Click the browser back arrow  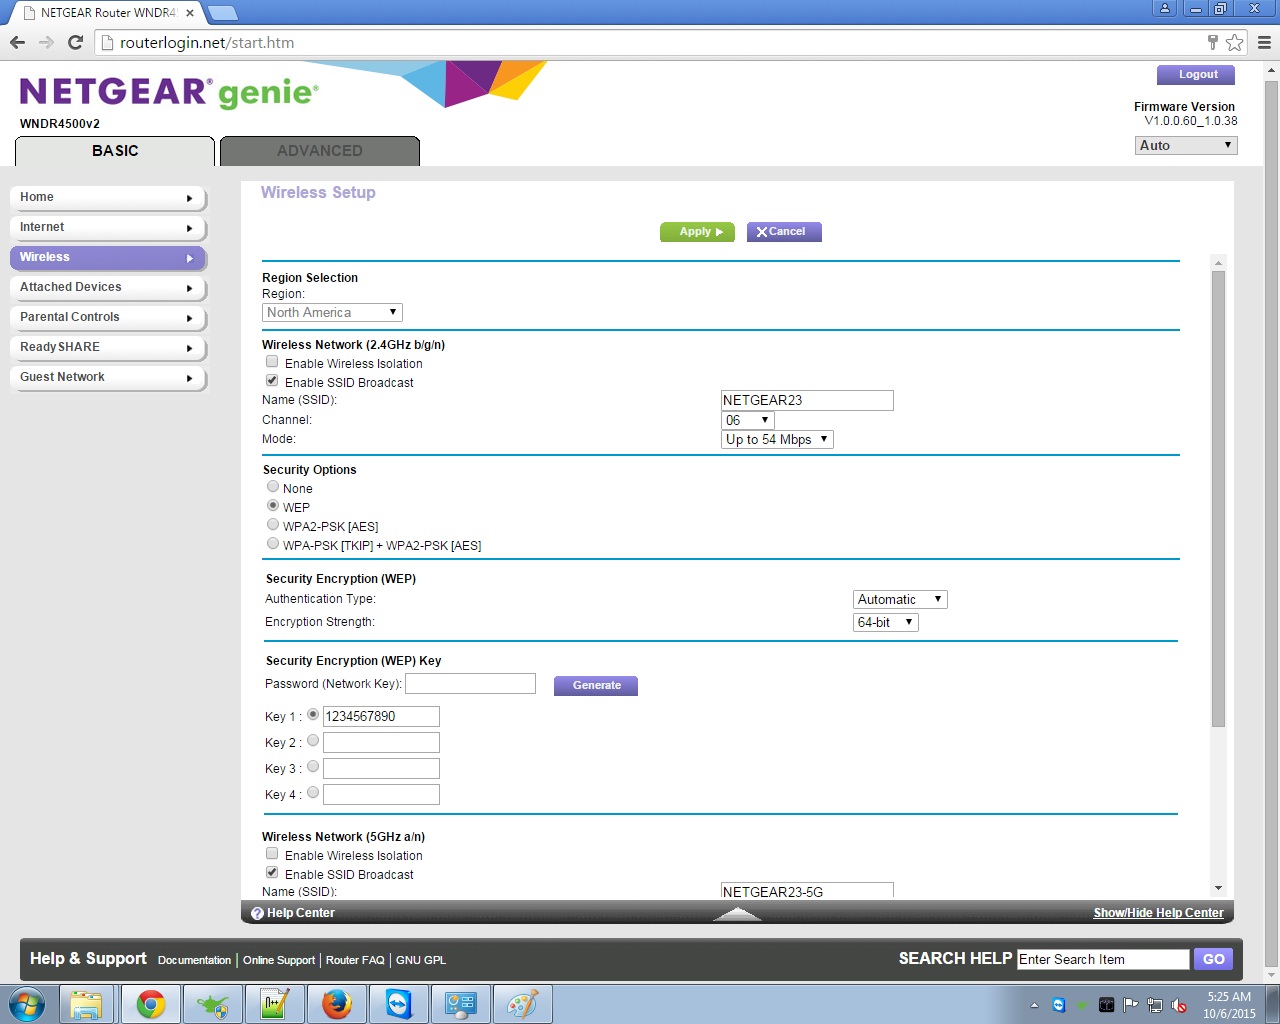click(17, 42)
